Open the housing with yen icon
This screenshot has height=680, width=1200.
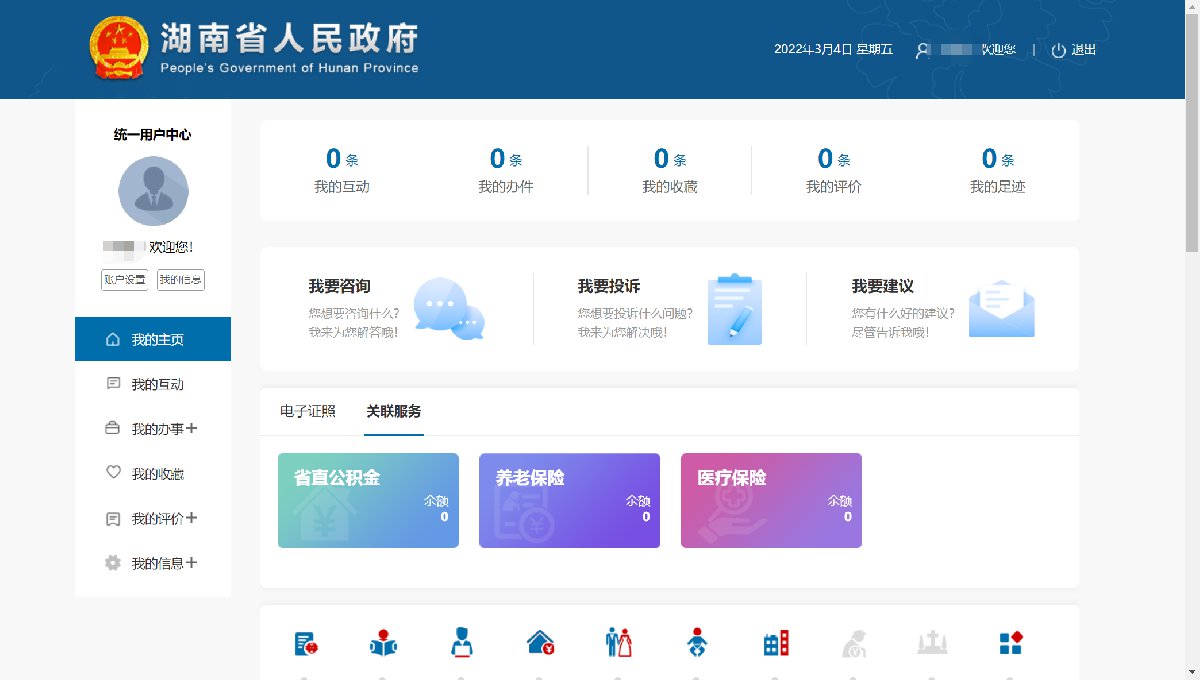(540, 642)
